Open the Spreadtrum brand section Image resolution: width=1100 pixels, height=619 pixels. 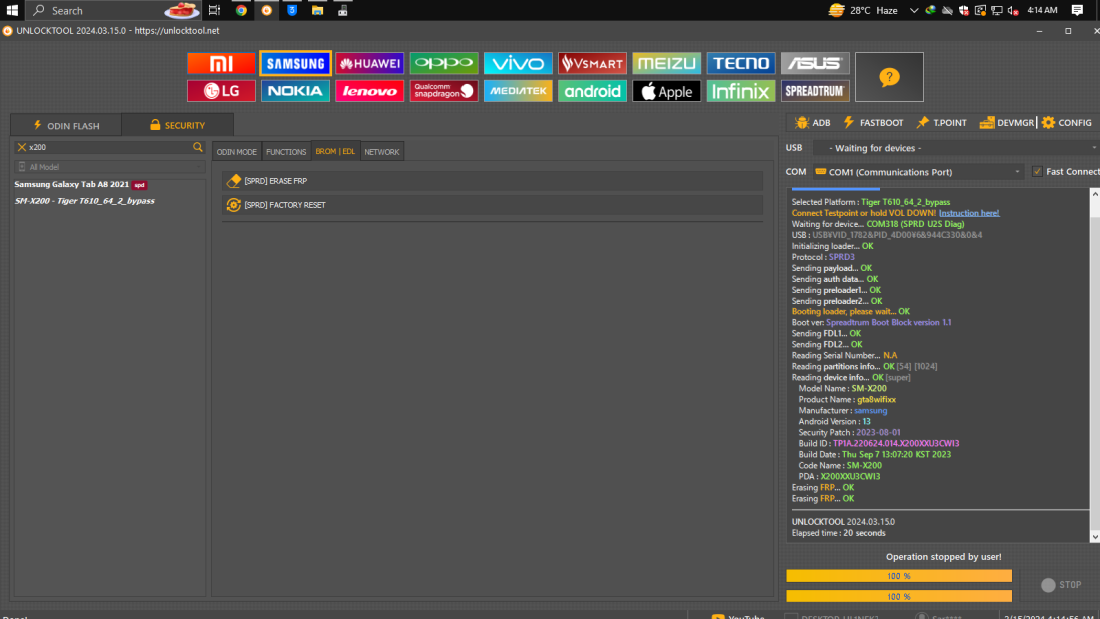(x=815, y=91)
